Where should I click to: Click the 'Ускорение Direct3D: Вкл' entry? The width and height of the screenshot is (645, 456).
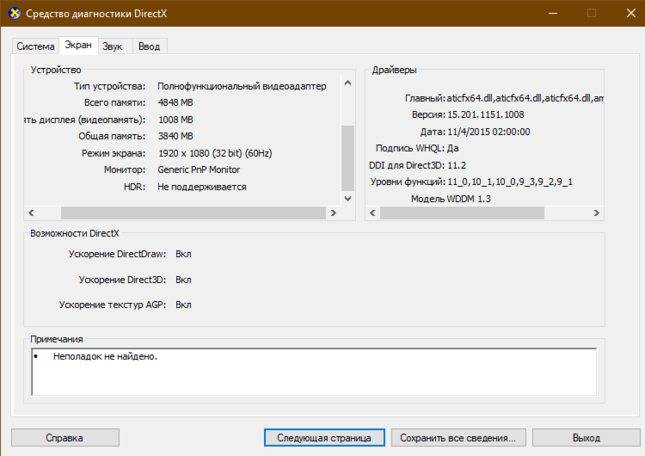point(135,280)
